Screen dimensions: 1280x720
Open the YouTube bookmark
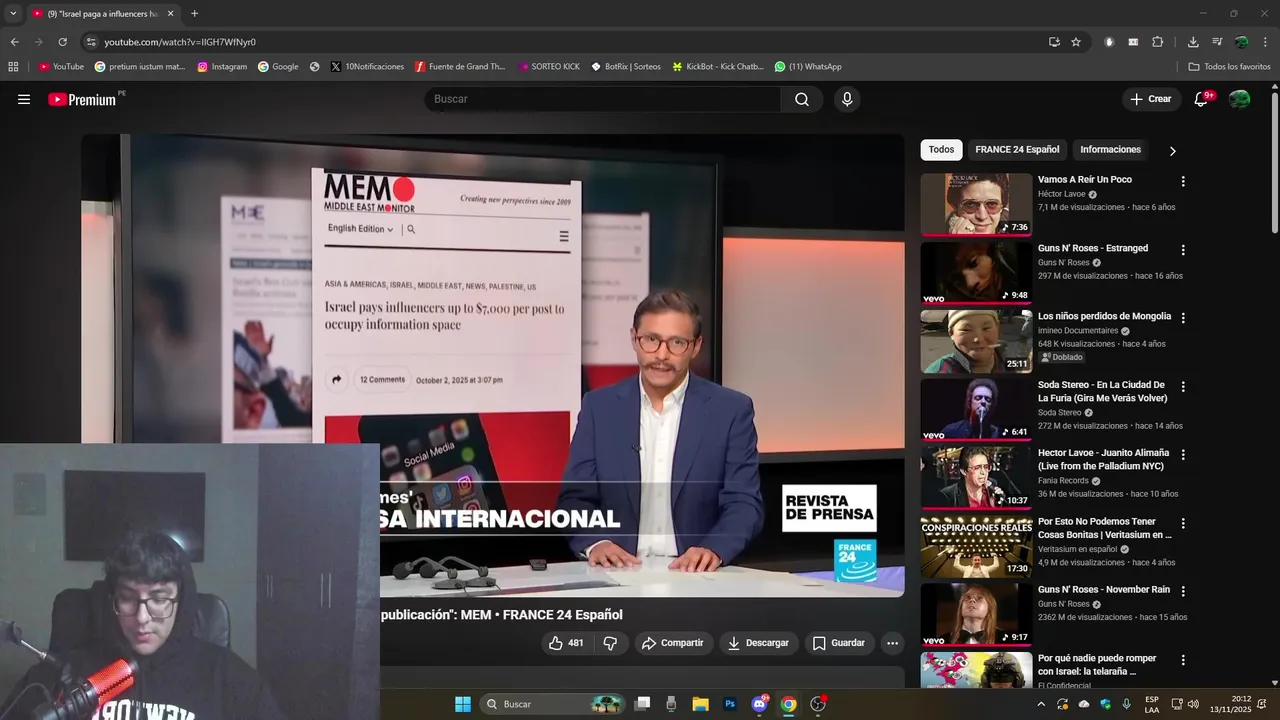(x=61, y=67)
